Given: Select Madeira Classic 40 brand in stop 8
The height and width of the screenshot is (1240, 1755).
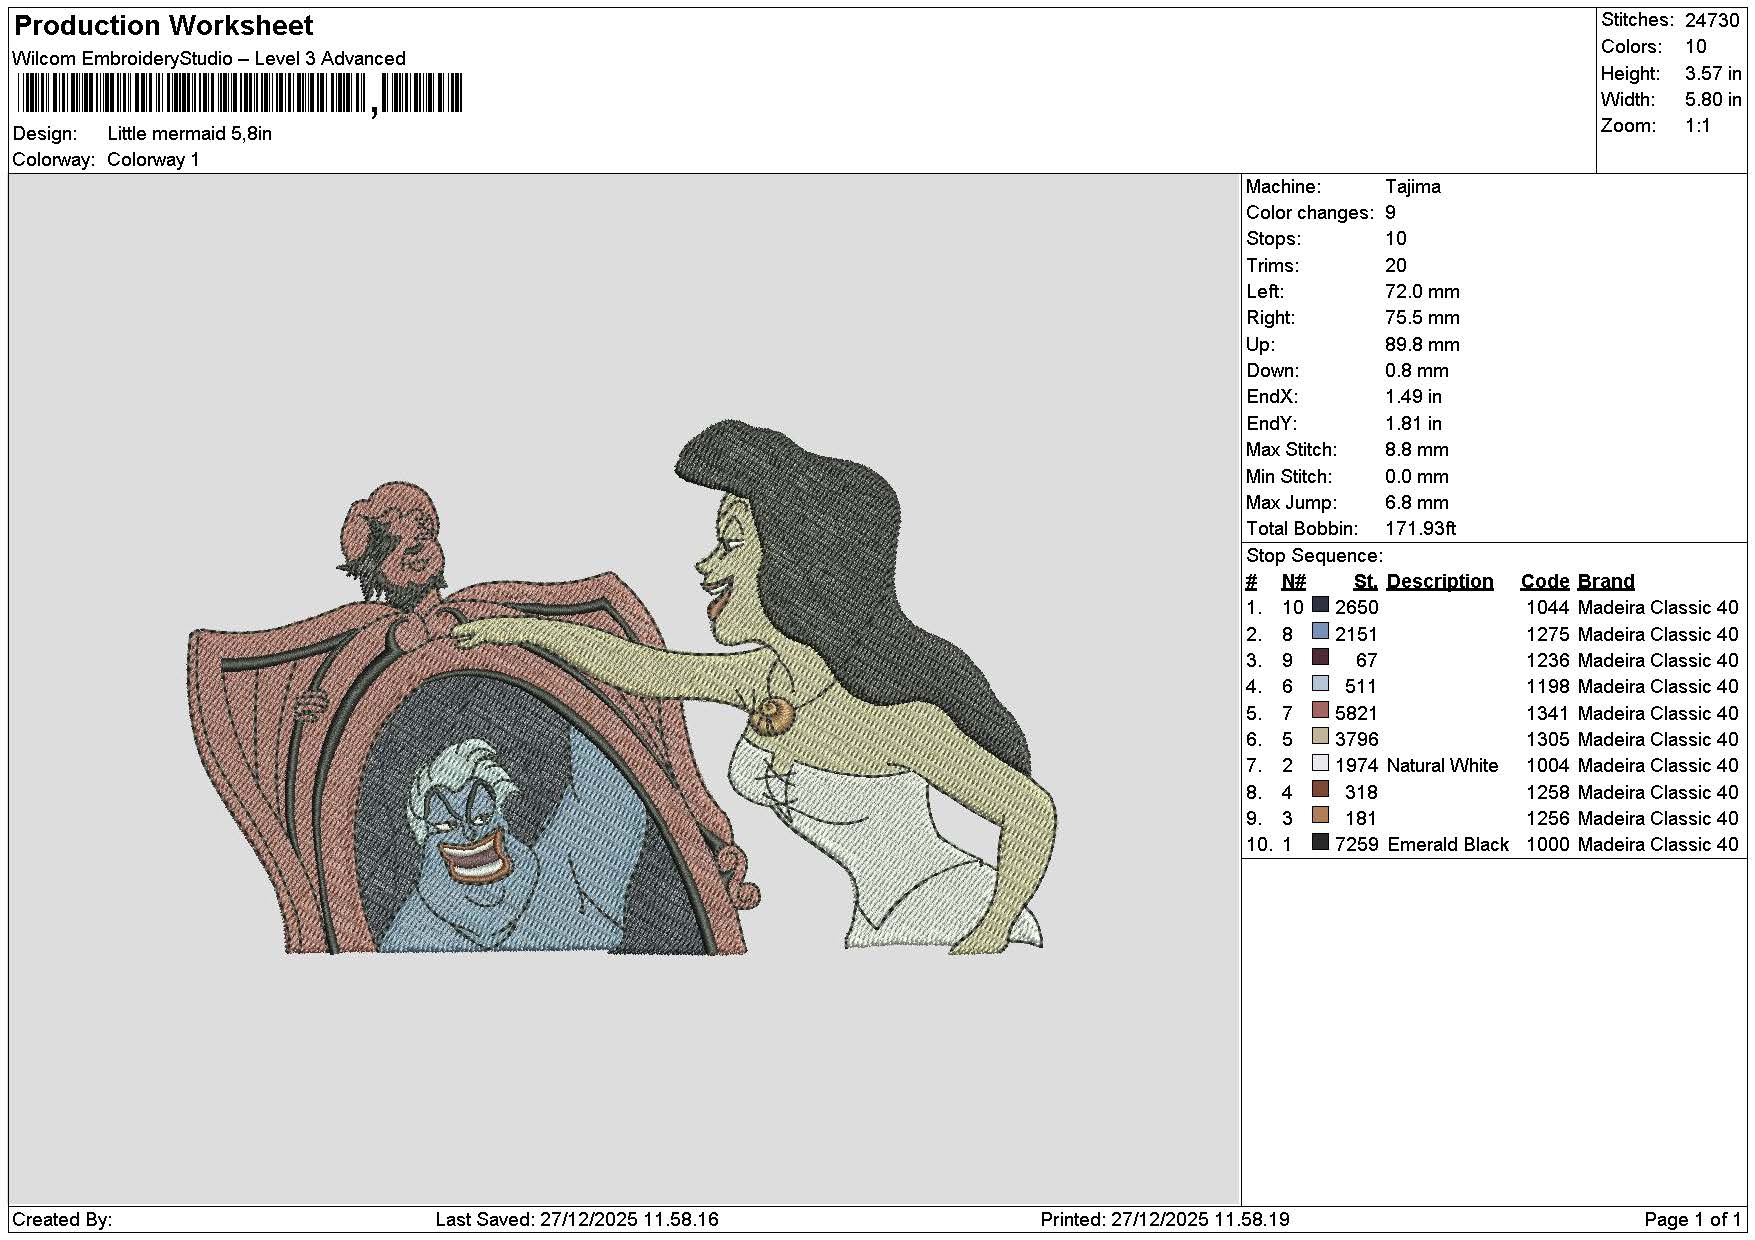Looking at the screenshot, I should tap(1658, 792).
